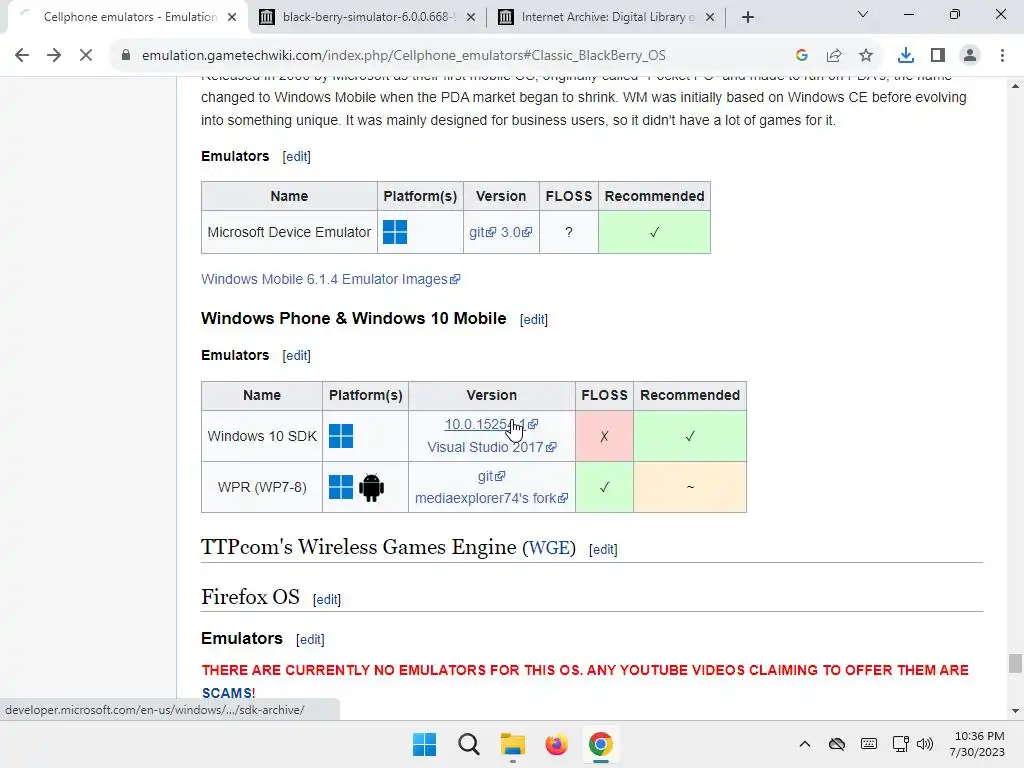
Task: Switch to black-berry-simulator tab
Action: point(366,17)
